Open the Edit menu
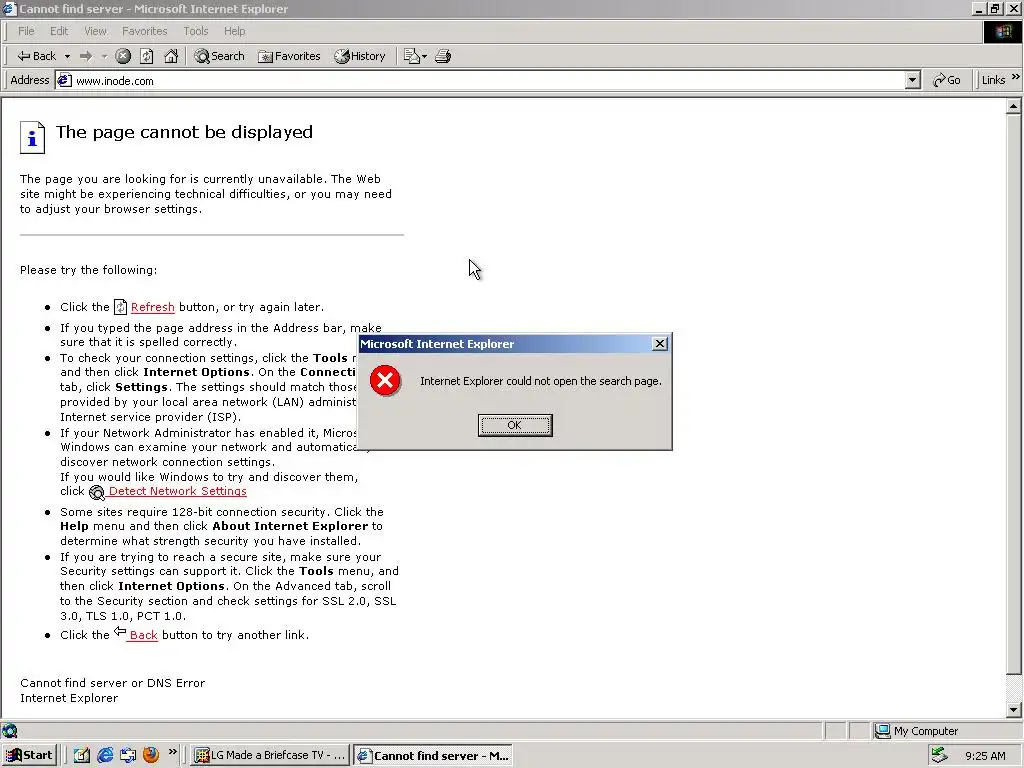Viewport: 1024px width, 768px height. pos(59,31)
